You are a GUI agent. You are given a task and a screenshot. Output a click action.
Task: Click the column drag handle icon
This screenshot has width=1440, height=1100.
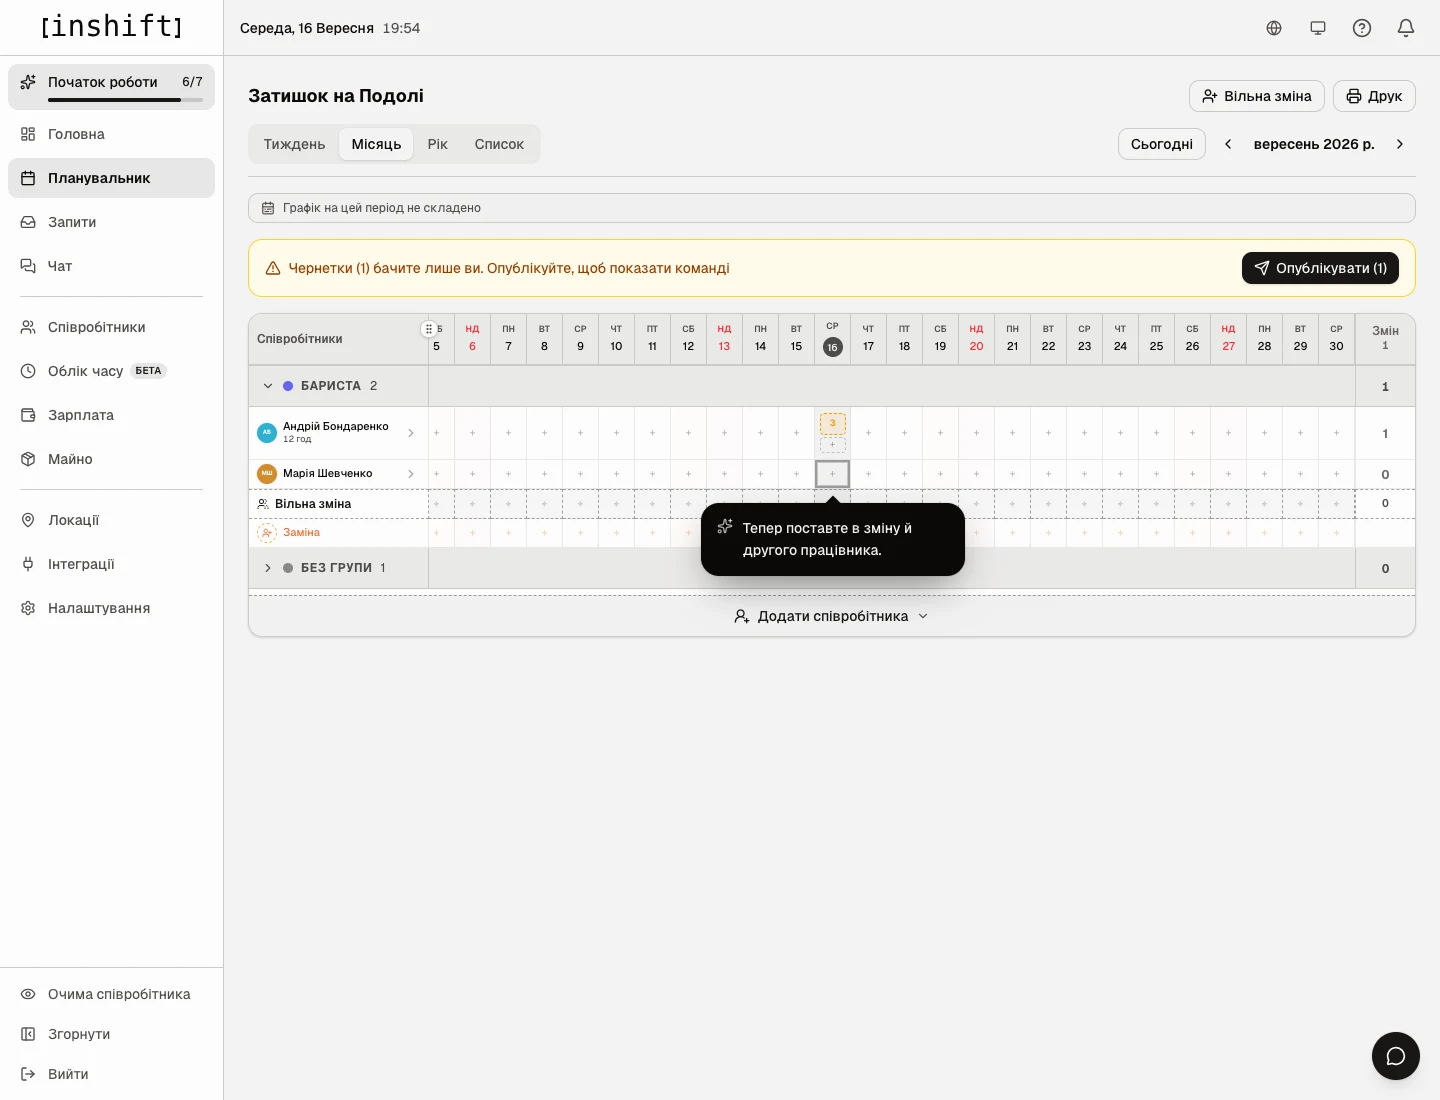click(x=428, y=329)
